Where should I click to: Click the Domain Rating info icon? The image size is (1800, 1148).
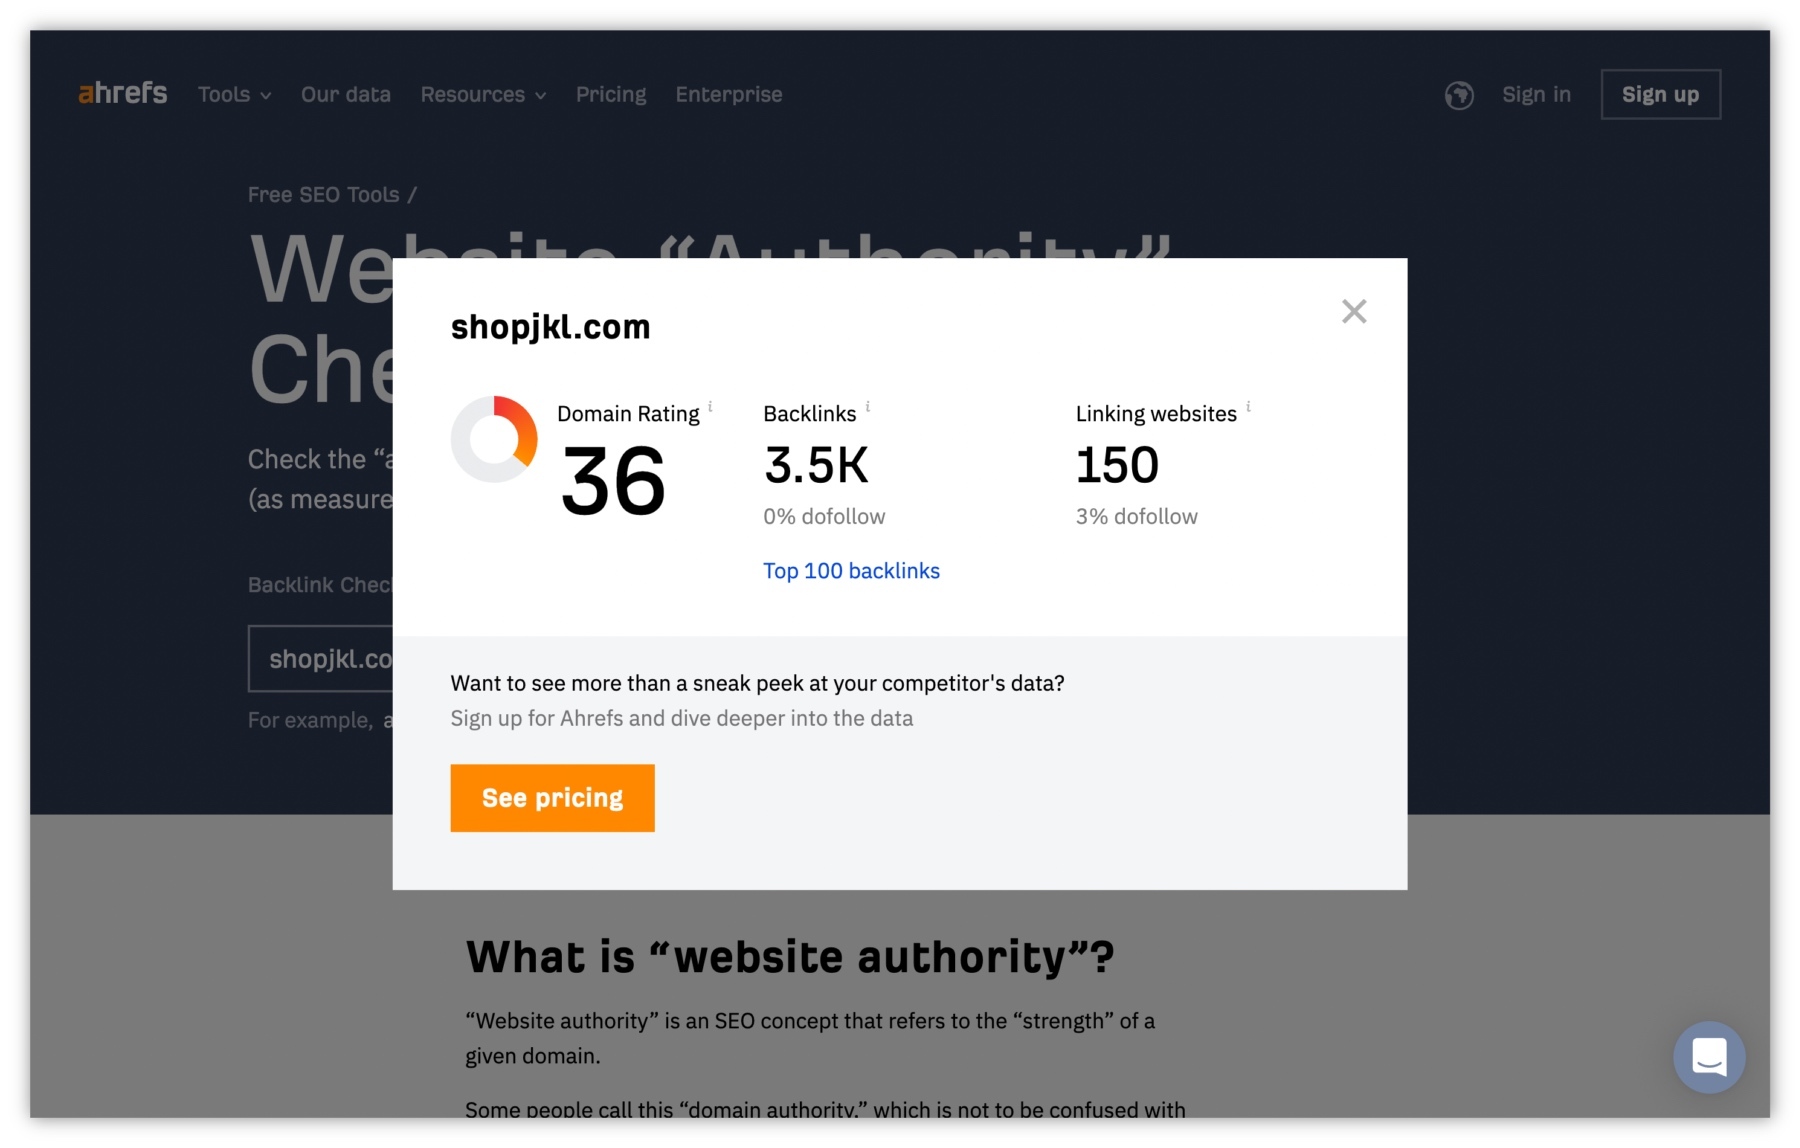coord(710,405)
